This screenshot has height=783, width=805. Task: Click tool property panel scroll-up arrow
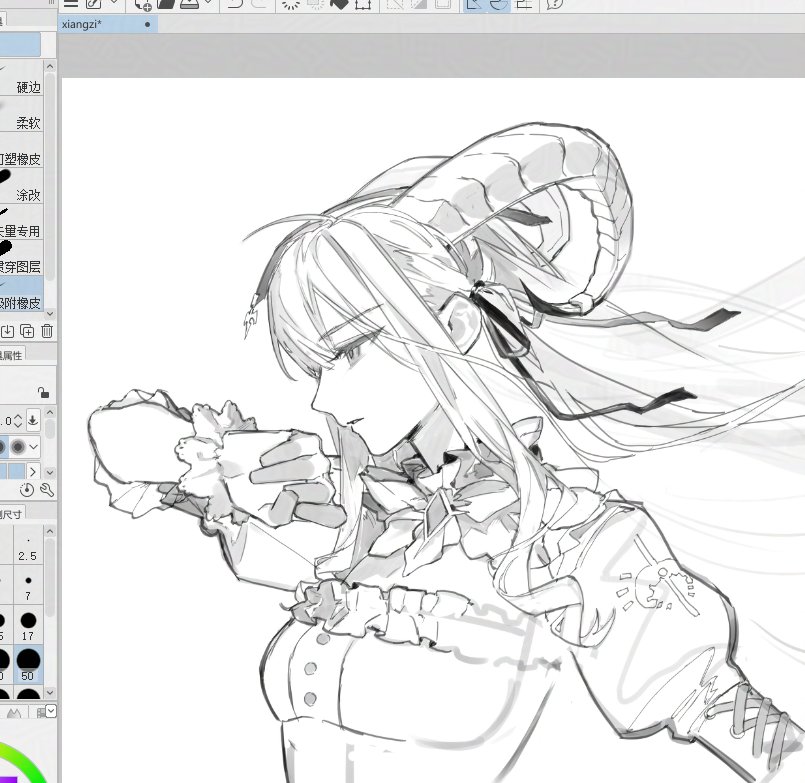pyautogui.click(x=50, y=412)
